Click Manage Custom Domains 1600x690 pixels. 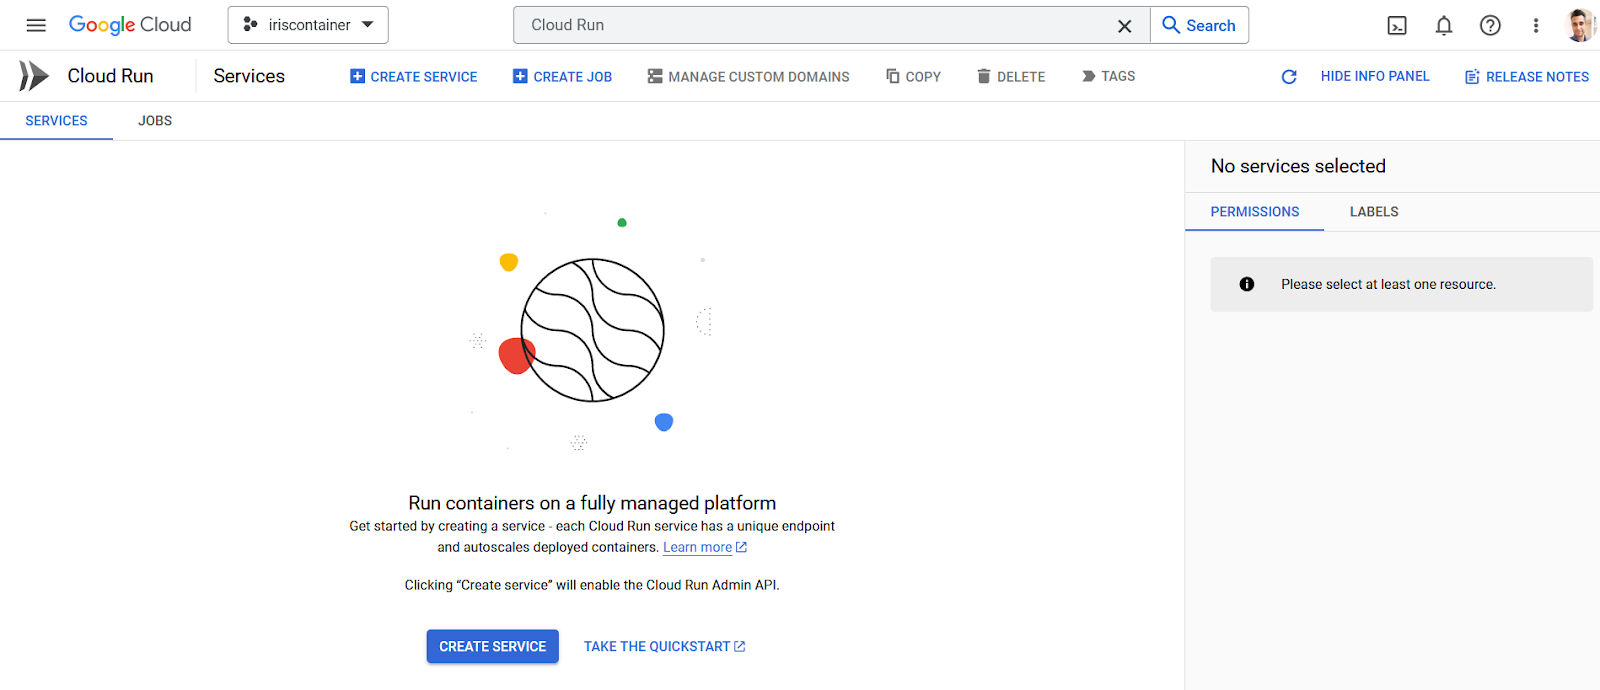pos(748,77)
